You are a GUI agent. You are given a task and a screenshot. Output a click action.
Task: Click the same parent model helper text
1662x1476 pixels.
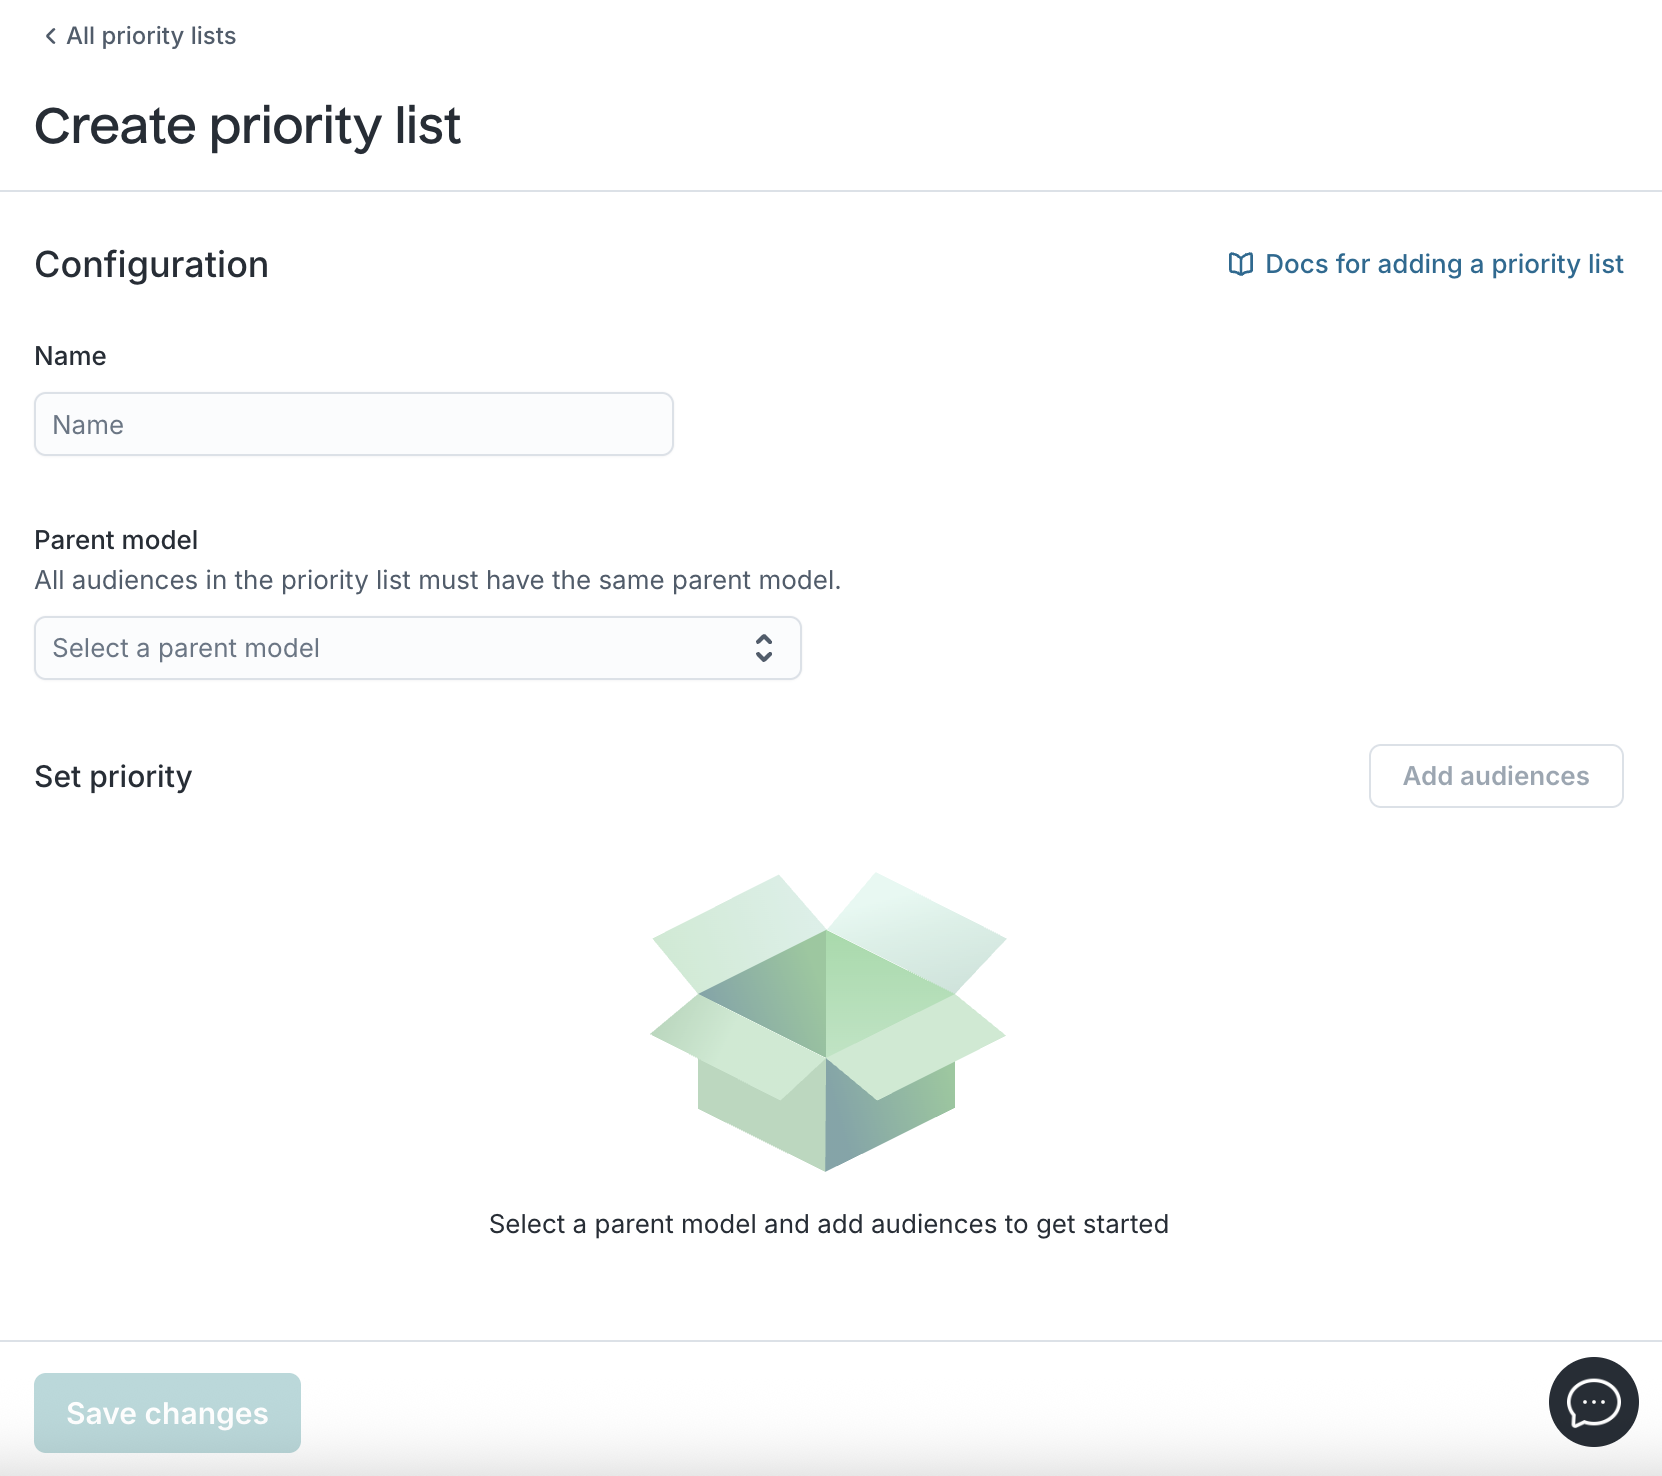coord(437,580)
